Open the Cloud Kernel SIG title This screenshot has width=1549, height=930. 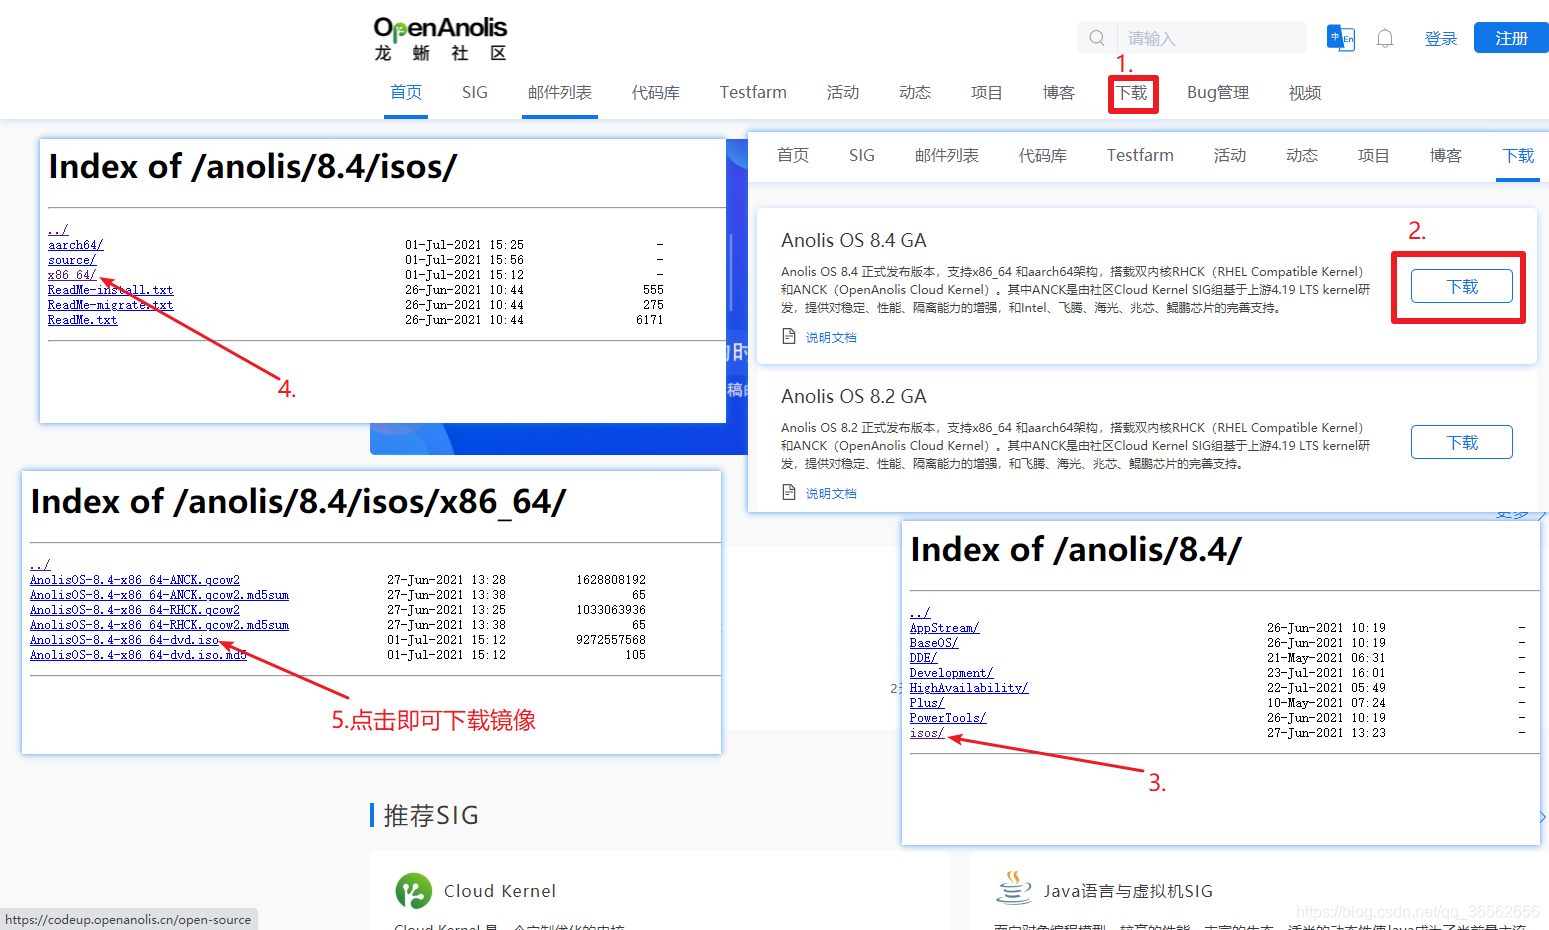click(x=500, y=891)
